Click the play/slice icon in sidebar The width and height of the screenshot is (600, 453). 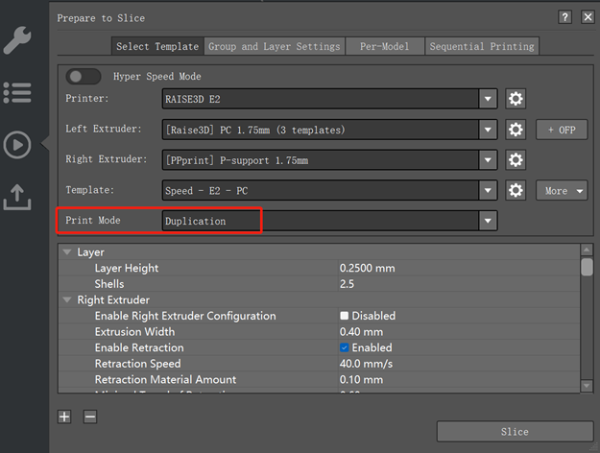pyautogui.click(x=17, y=145)
